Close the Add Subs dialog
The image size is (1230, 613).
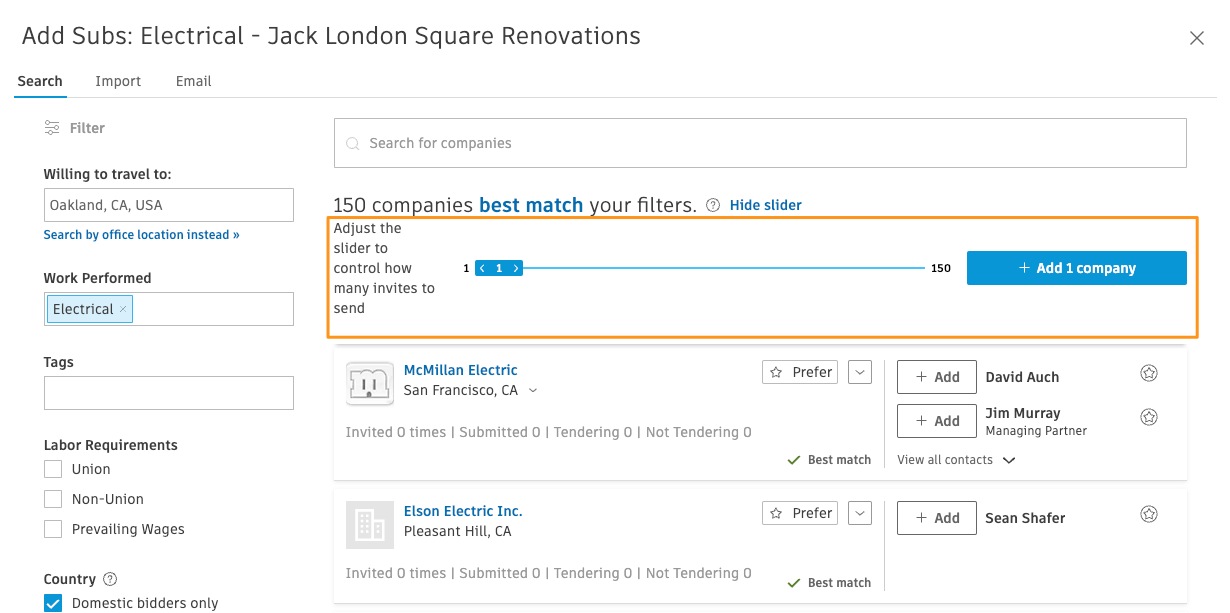1196,38
